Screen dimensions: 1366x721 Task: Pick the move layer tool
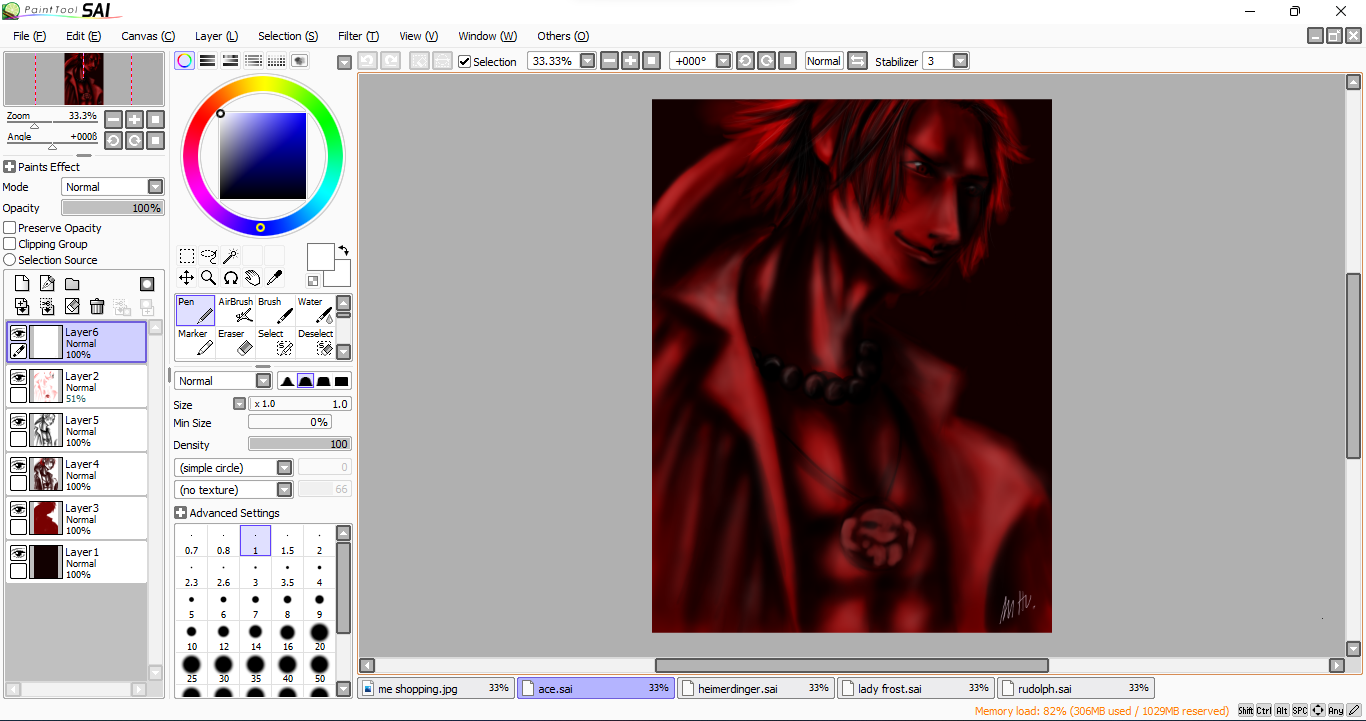[187, 278]
